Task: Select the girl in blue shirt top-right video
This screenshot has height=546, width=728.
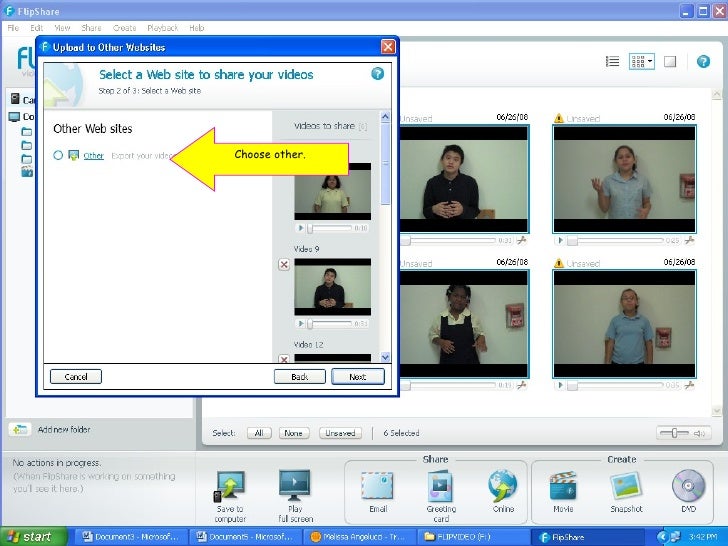Action: coord(624,179)
